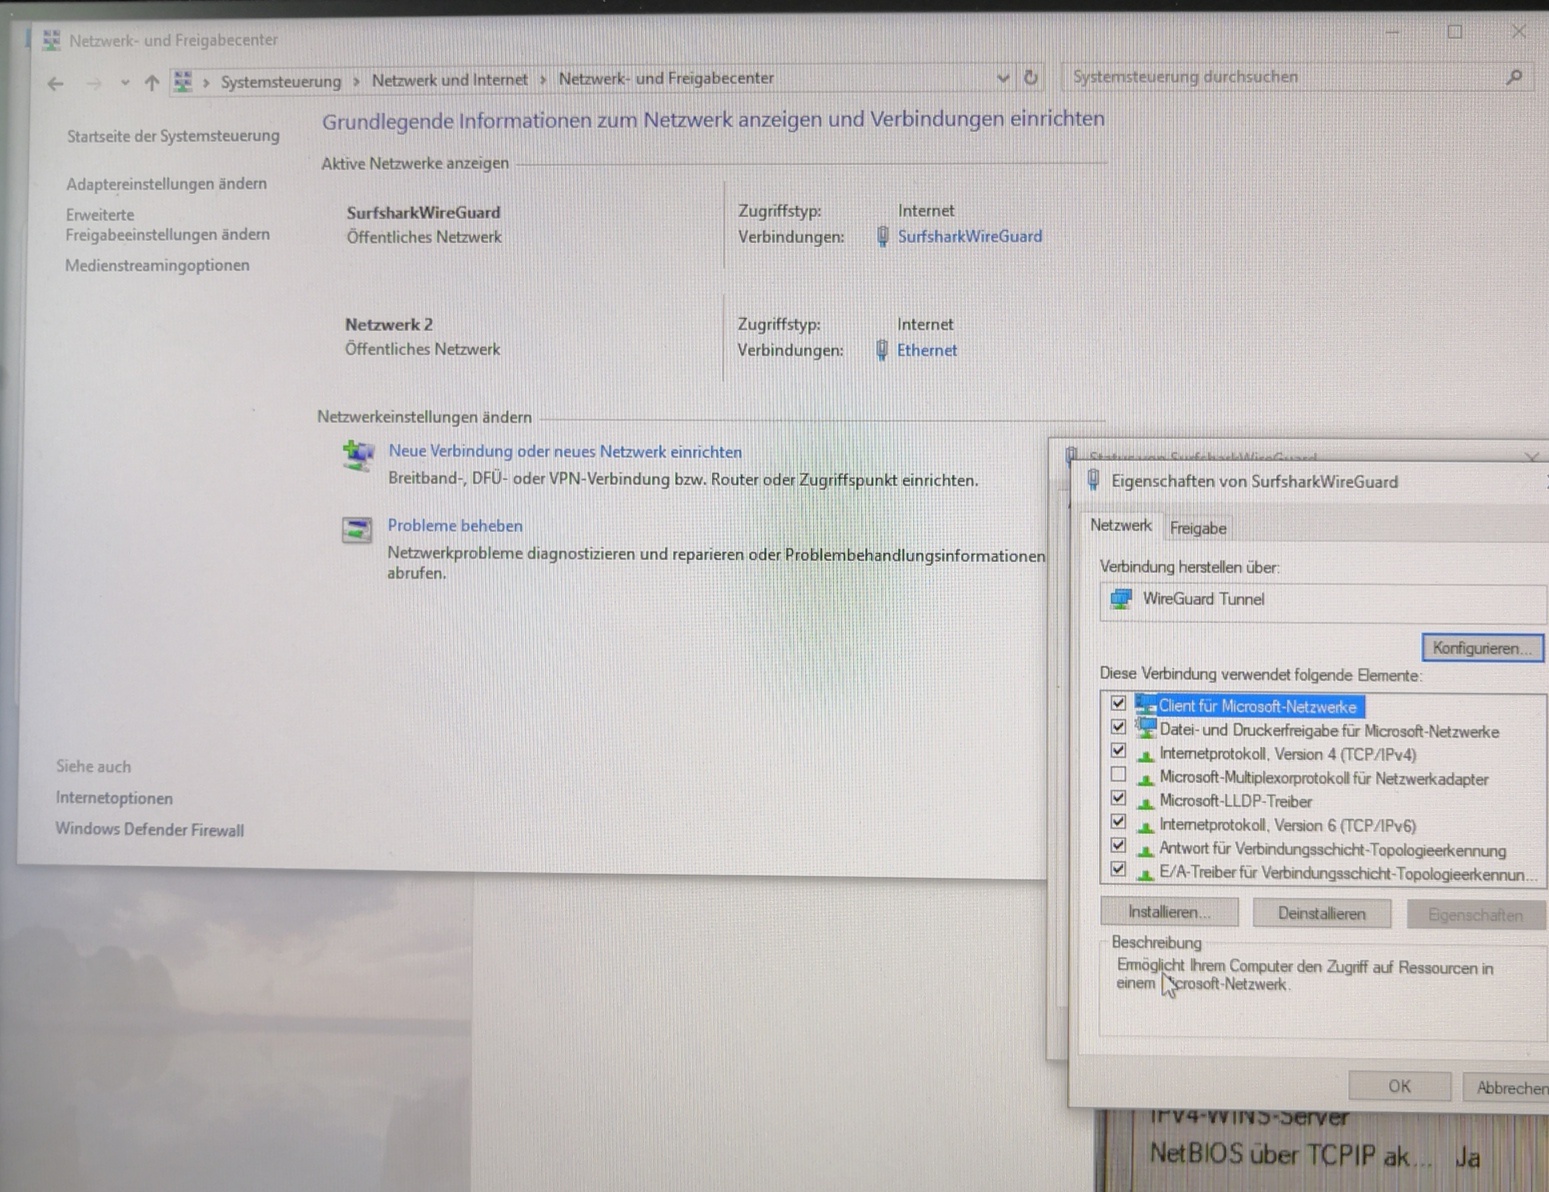Select the E/A-Treiber item icon

point(1146,873)
